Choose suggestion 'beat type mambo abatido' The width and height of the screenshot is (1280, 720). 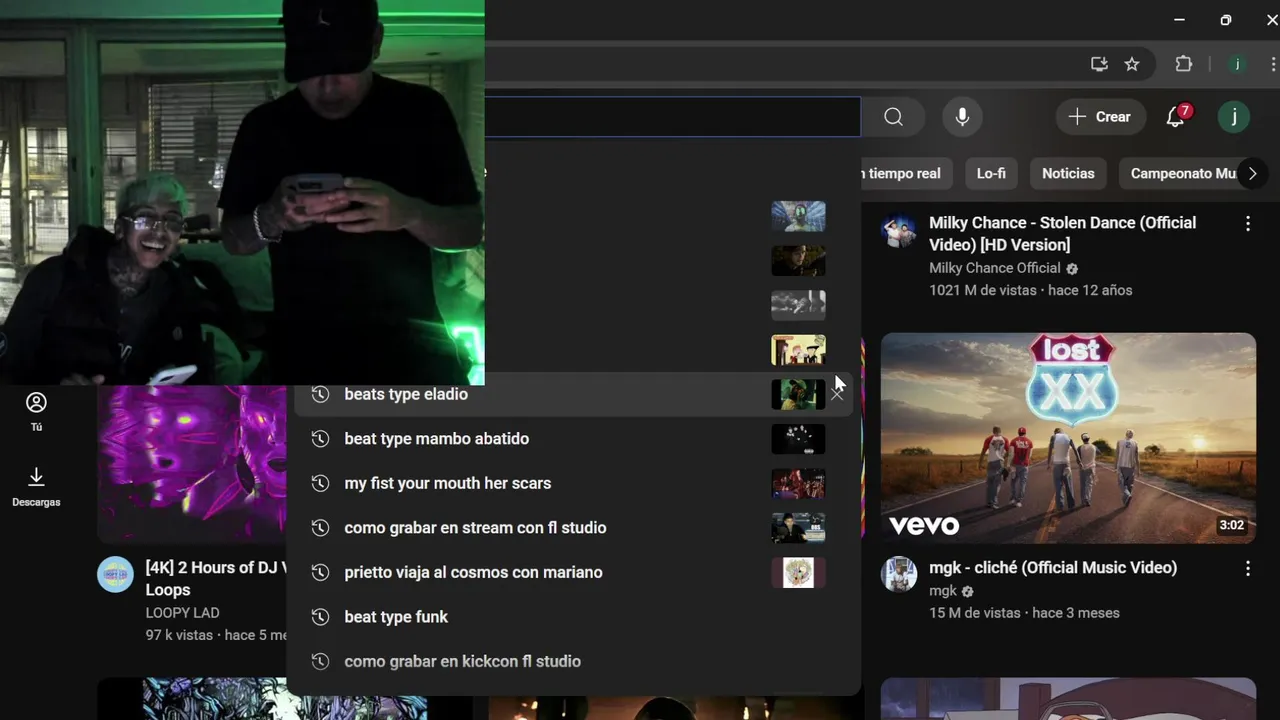tap(573, 438)
